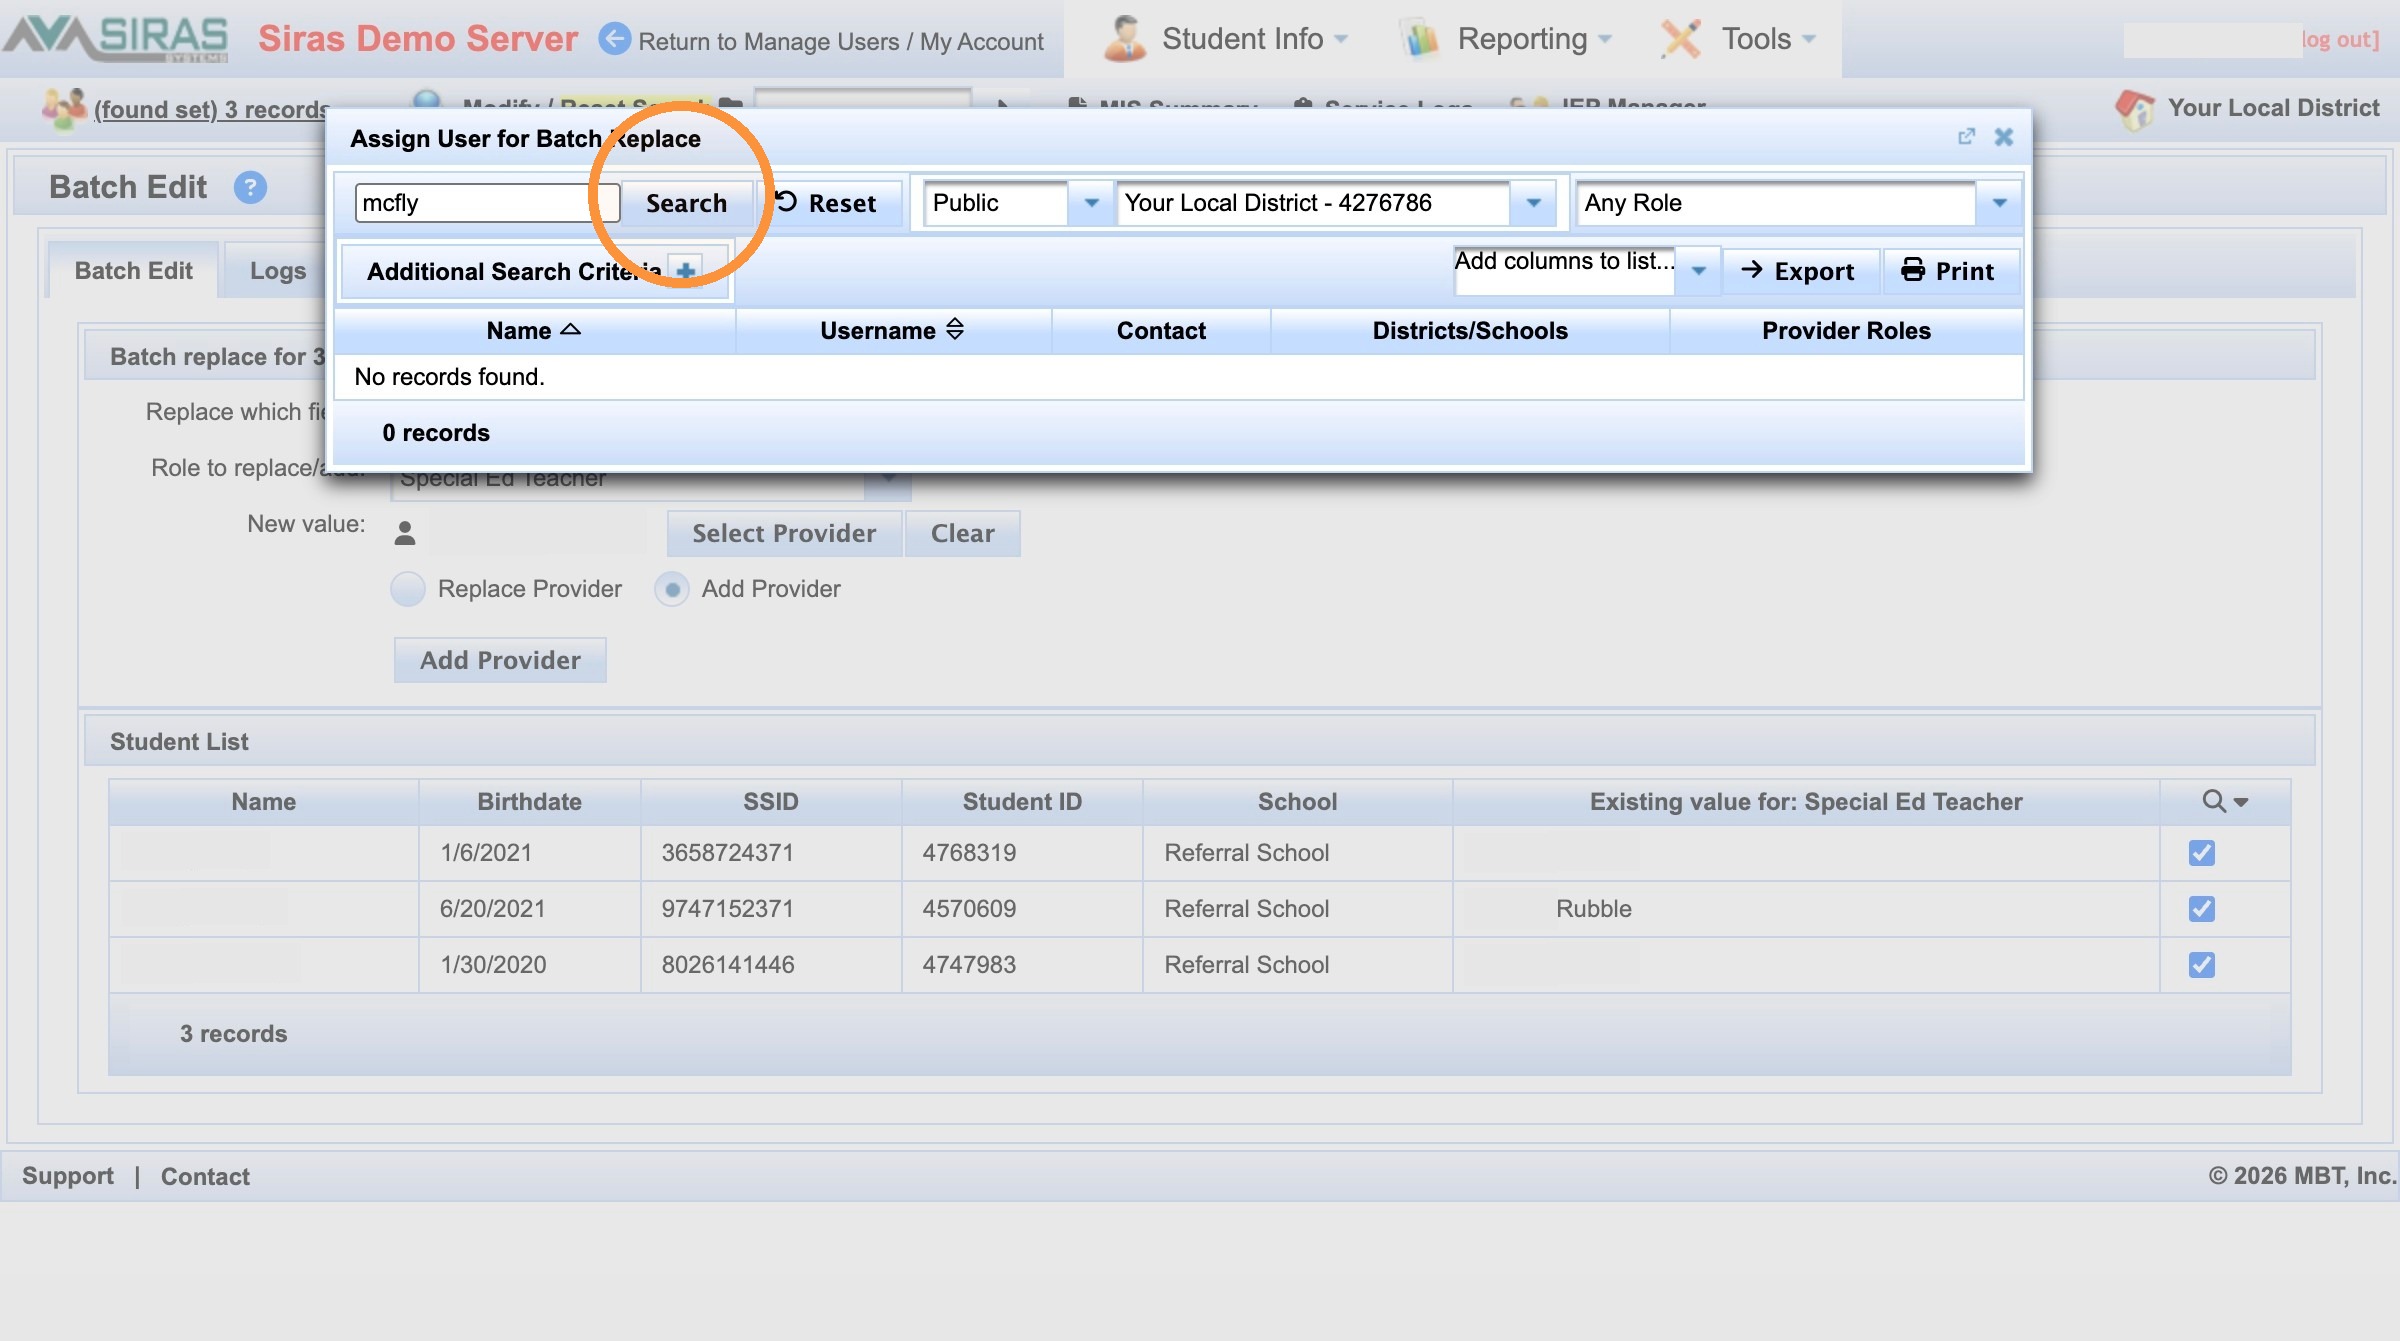Sort by Username column arrows
2400x1341 pixels.
pyautogui.click(x=955, y=329)
